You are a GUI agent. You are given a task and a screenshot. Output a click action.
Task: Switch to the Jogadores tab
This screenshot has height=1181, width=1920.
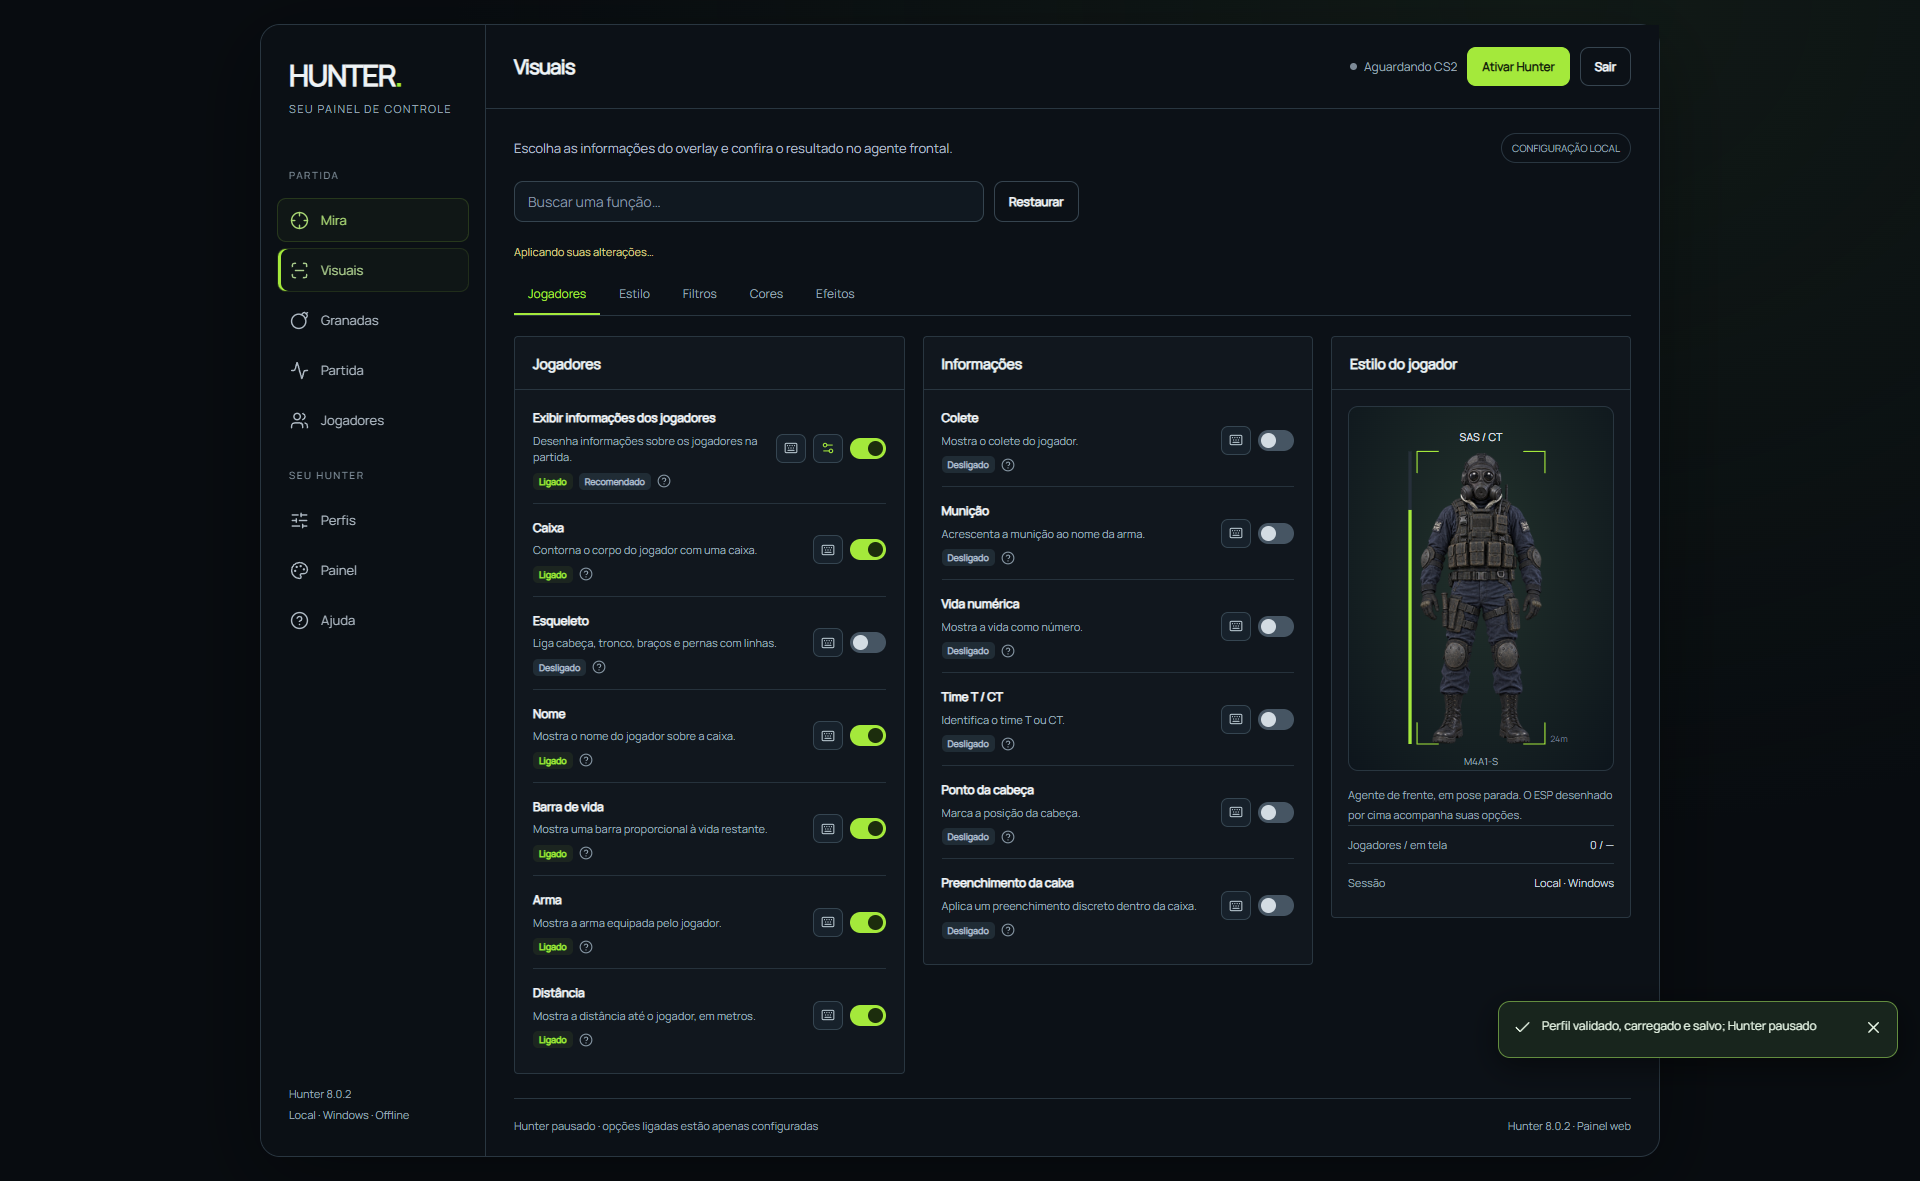click(557, 294)
